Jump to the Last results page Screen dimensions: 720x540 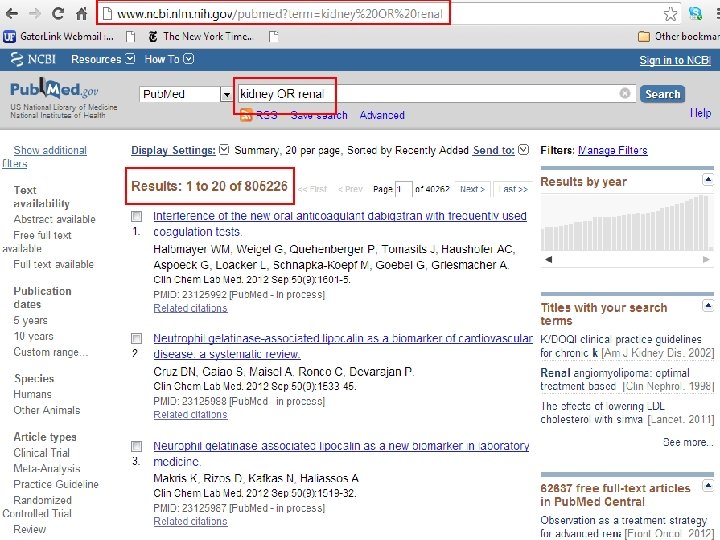513,189
